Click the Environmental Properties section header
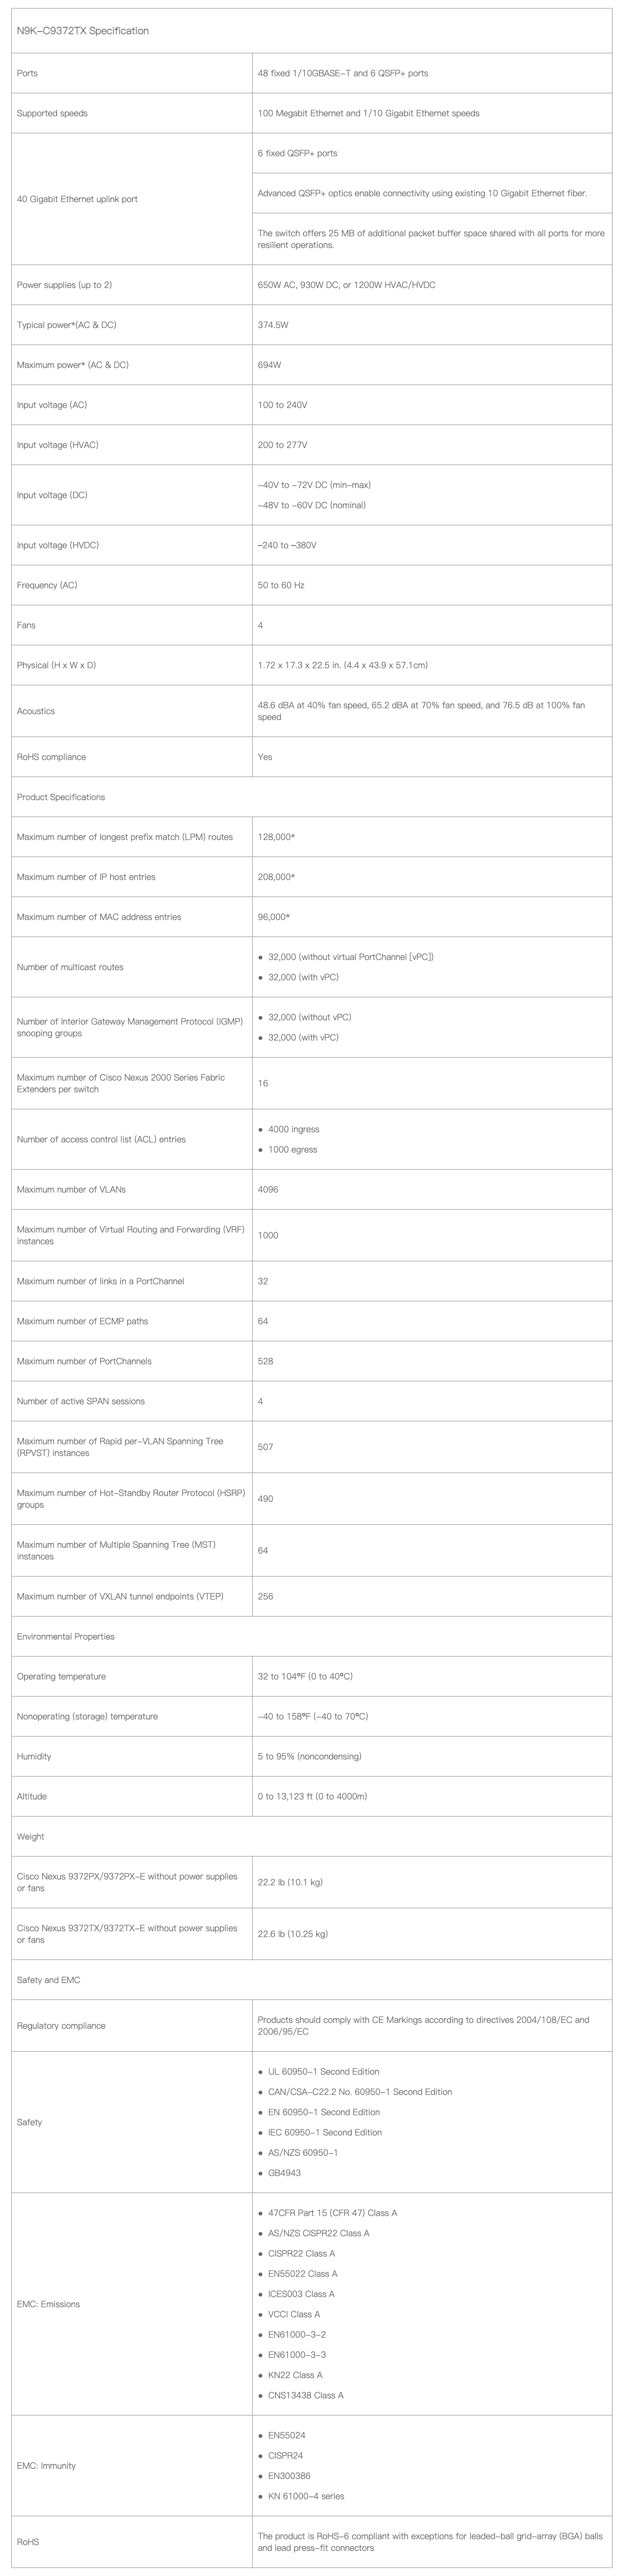Screen dimensions: 621x2576 [x=66, y=1636]
